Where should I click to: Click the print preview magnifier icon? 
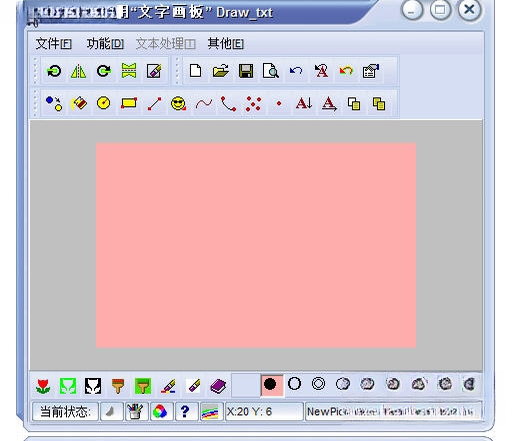[271, 71]
